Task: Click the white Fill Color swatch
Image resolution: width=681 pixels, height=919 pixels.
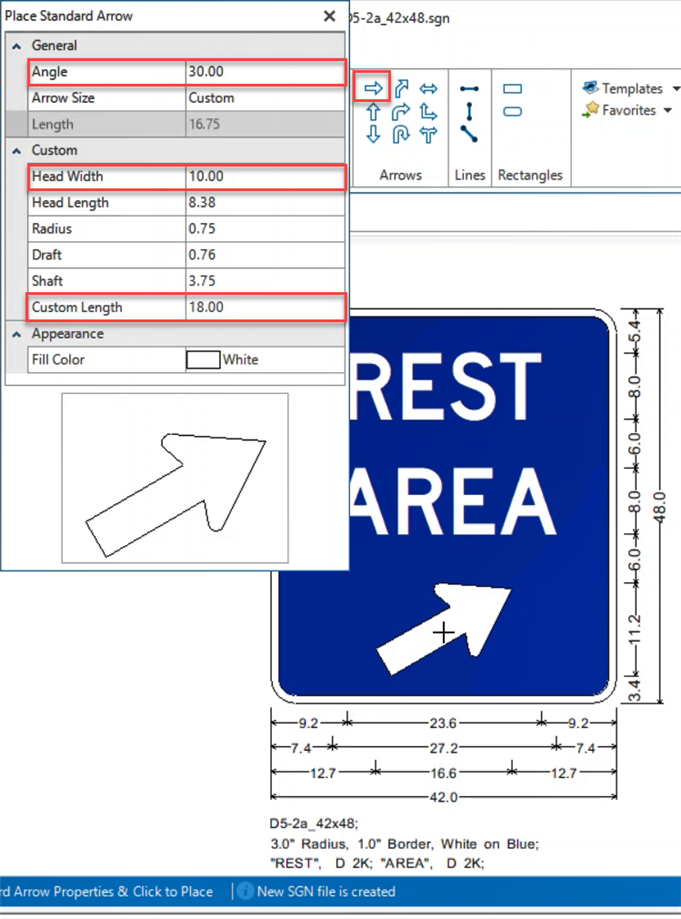Action: coord(203,360)
